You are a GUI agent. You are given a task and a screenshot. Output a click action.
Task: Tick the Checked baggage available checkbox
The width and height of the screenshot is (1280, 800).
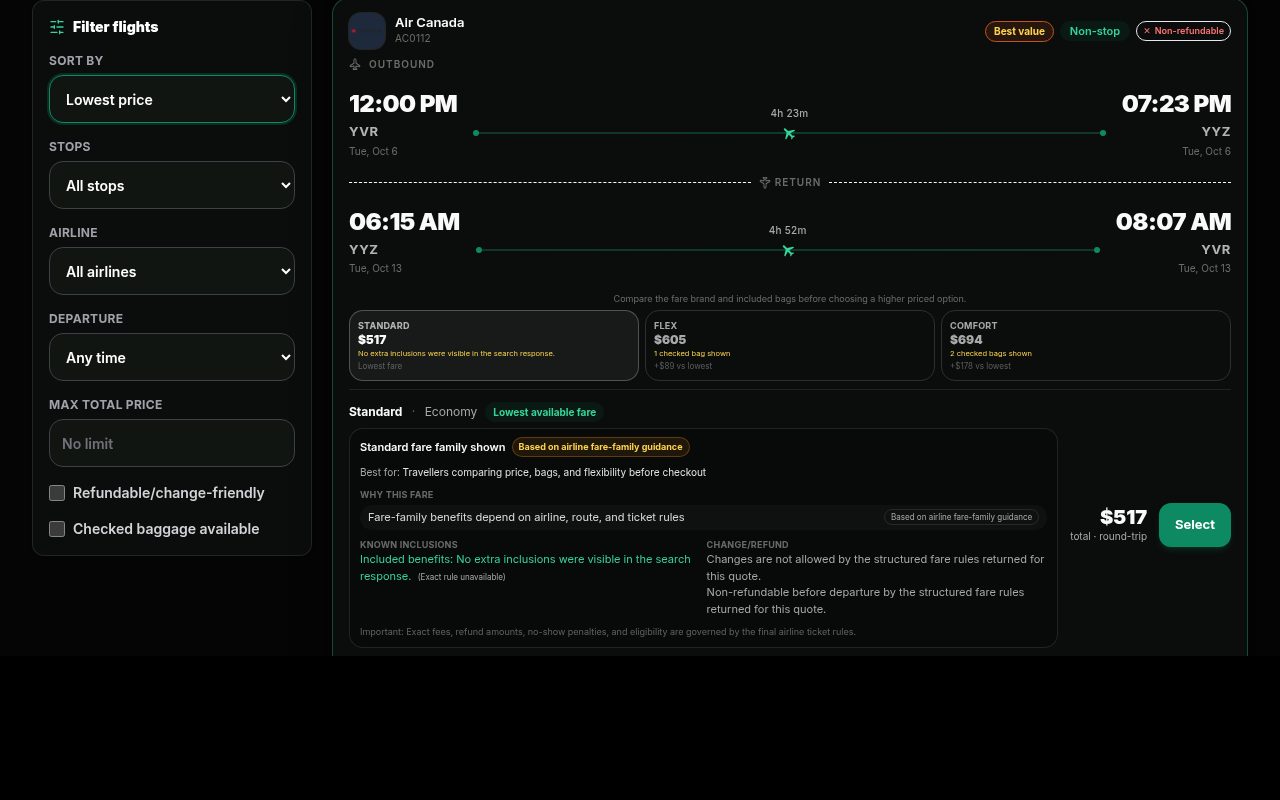57,529
